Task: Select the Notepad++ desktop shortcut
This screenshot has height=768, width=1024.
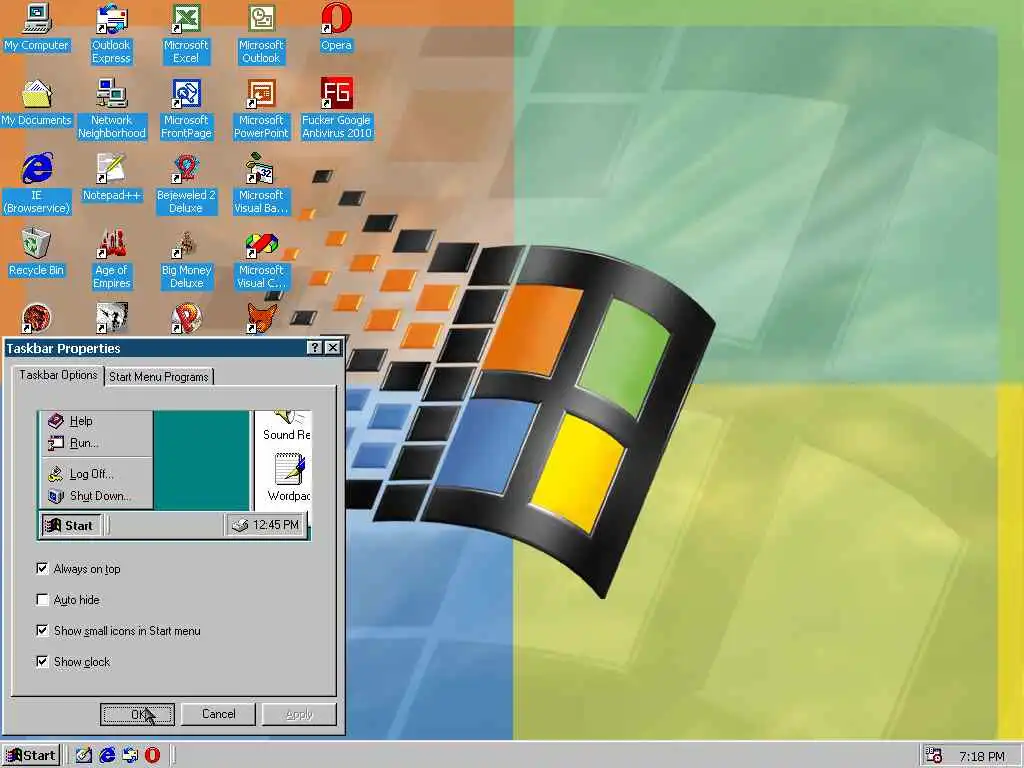Action: point(111,178)
